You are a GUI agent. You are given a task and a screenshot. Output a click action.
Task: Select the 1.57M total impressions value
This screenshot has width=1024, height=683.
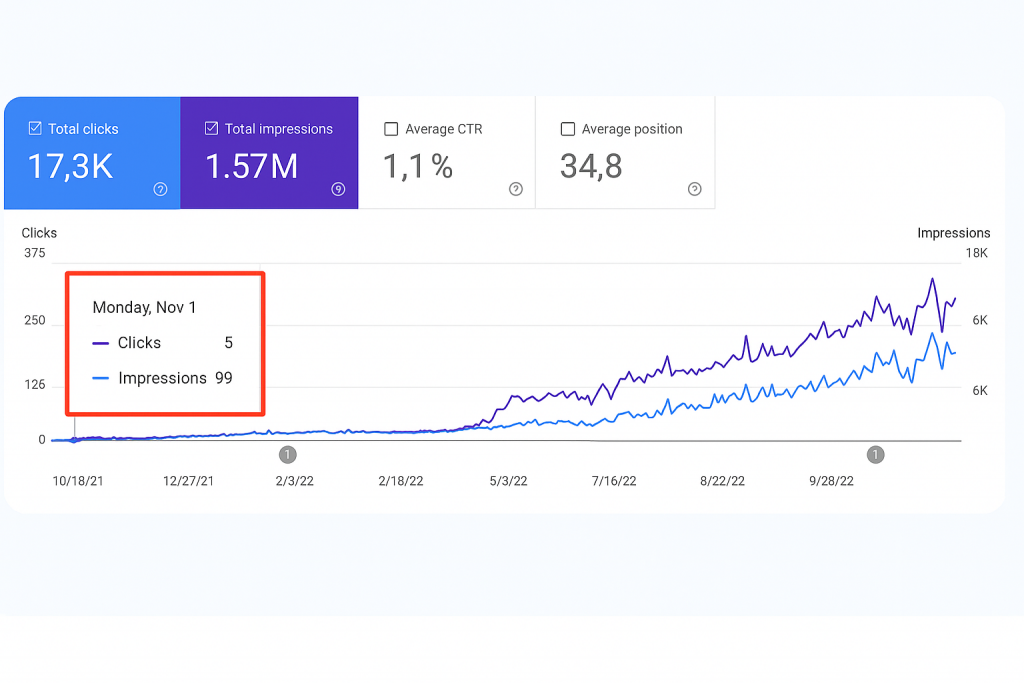252,167
